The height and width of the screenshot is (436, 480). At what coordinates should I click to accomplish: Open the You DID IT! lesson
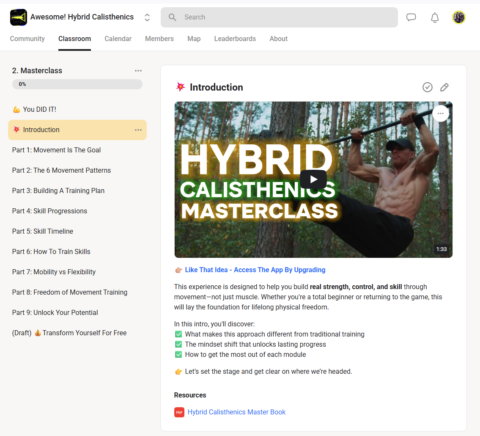tap(77, 109)
